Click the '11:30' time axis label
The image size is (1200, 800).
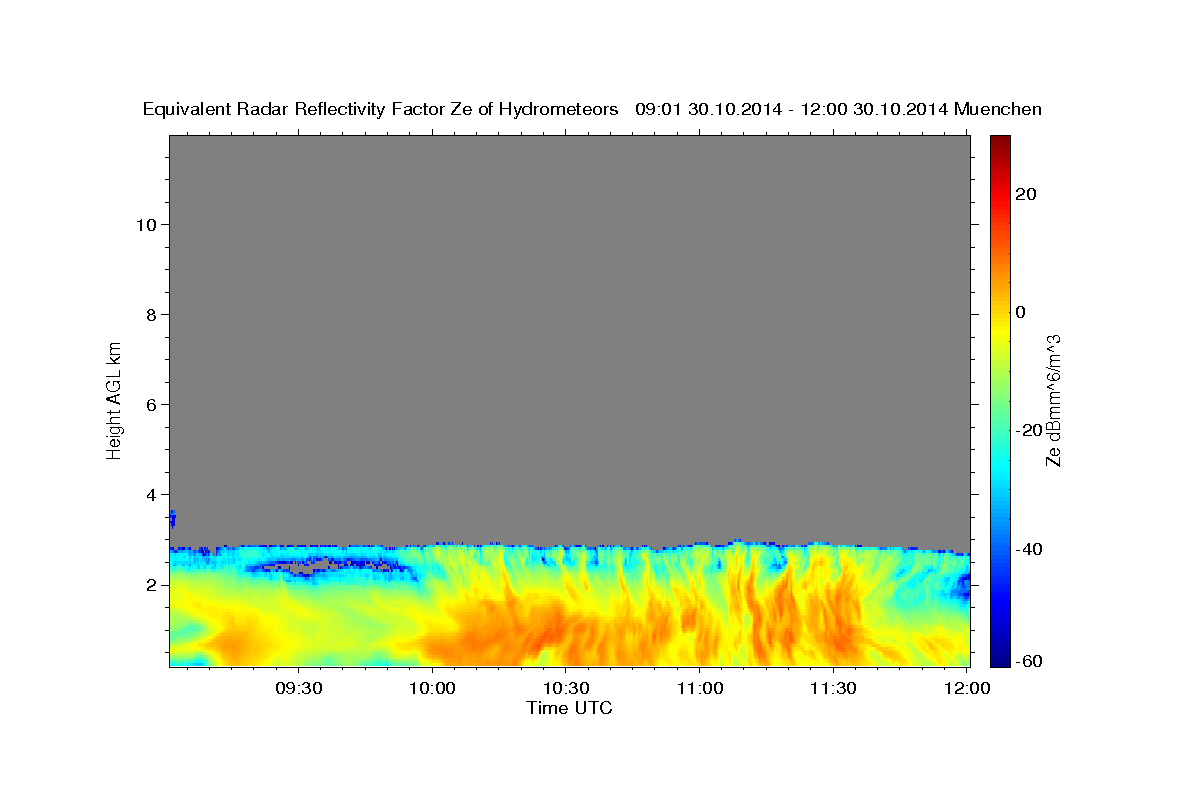pos(833,689)
